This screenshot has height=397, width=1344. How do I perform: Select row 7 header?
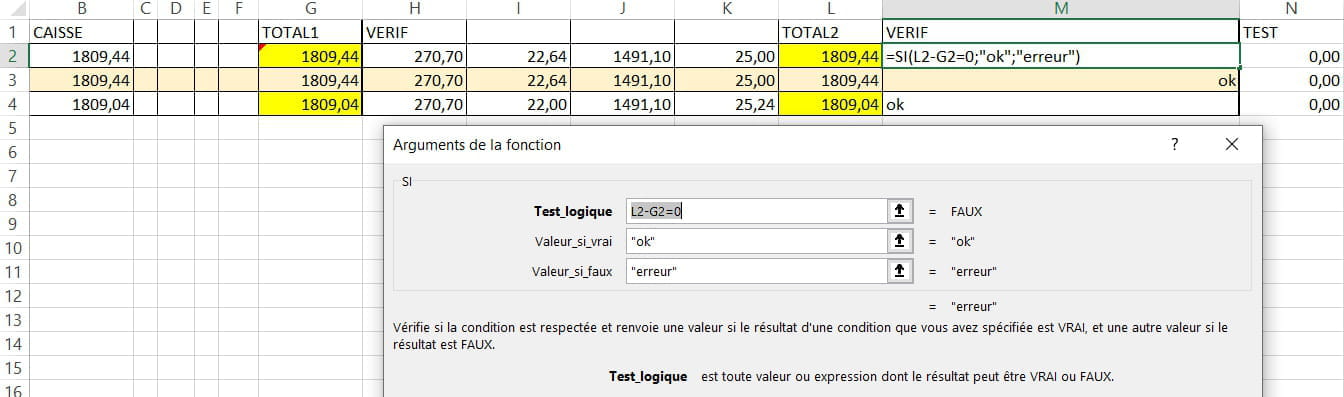pyautogui.click(x=14, y=176)
